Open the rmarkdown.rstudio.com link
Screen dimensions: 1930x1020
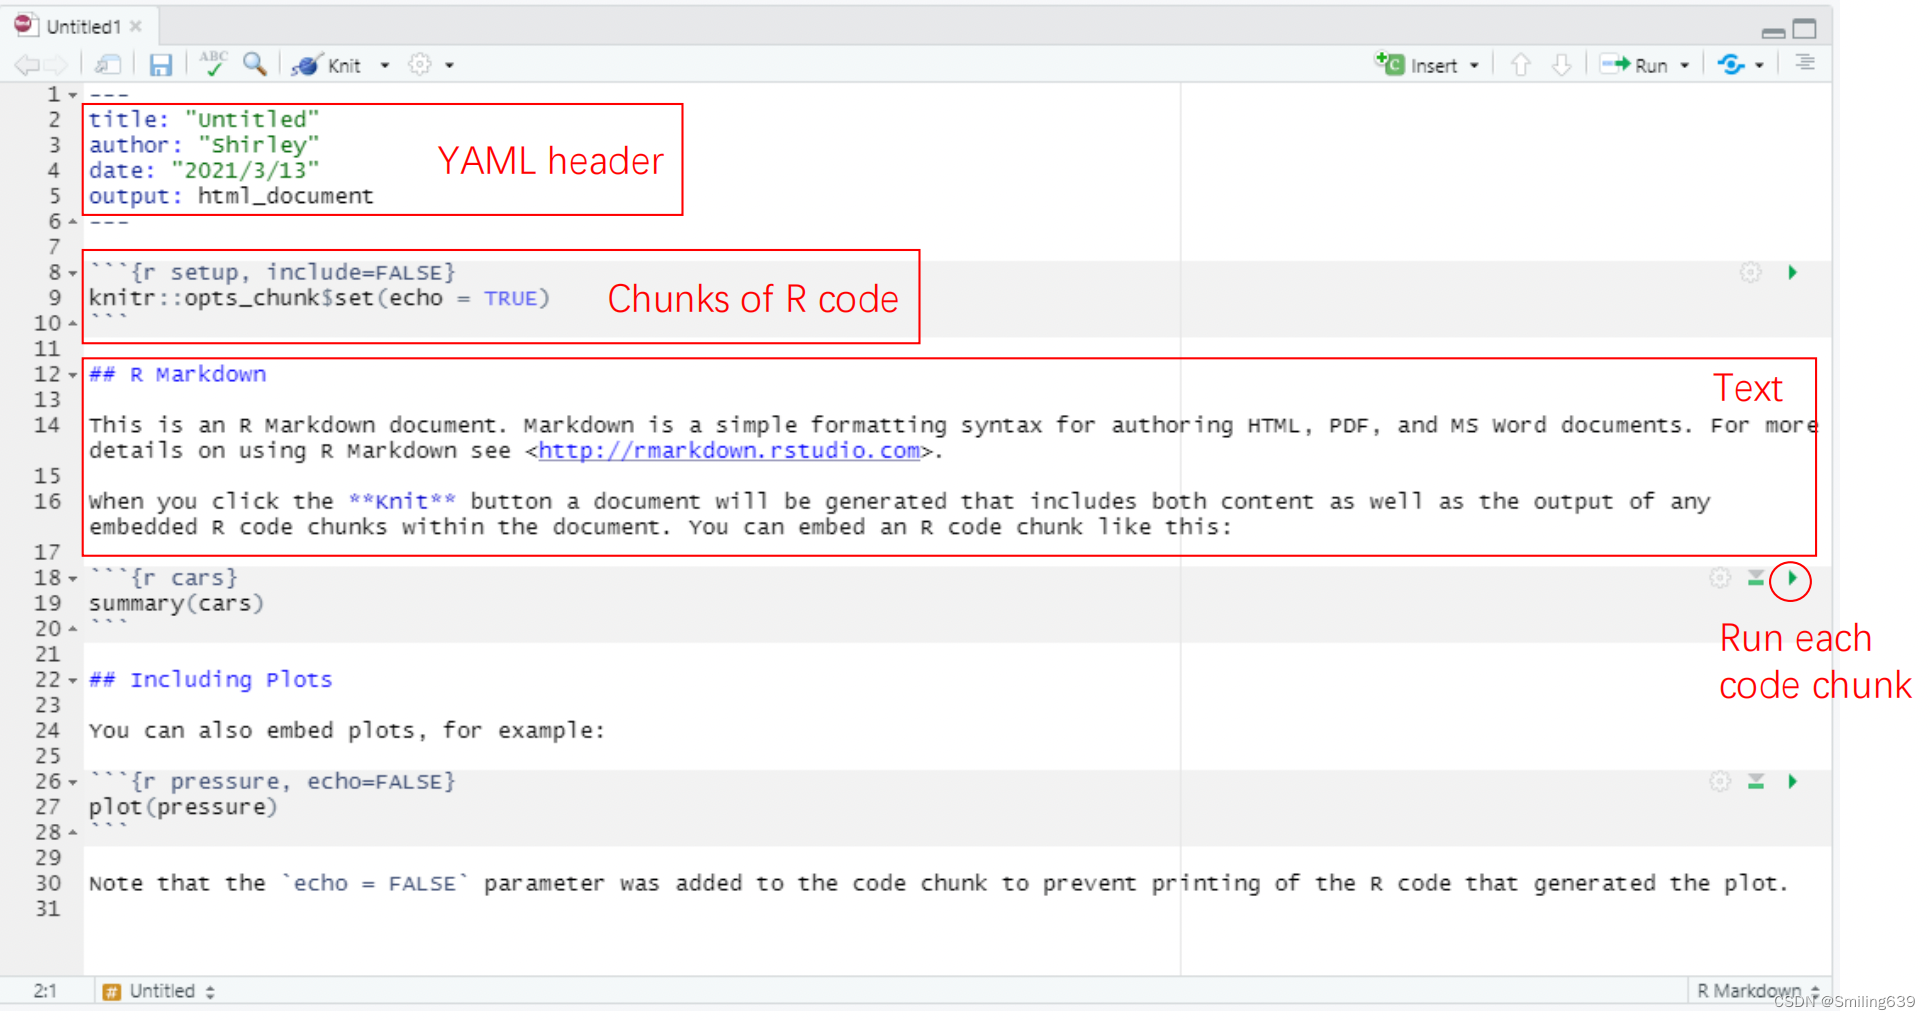point(729,451)
